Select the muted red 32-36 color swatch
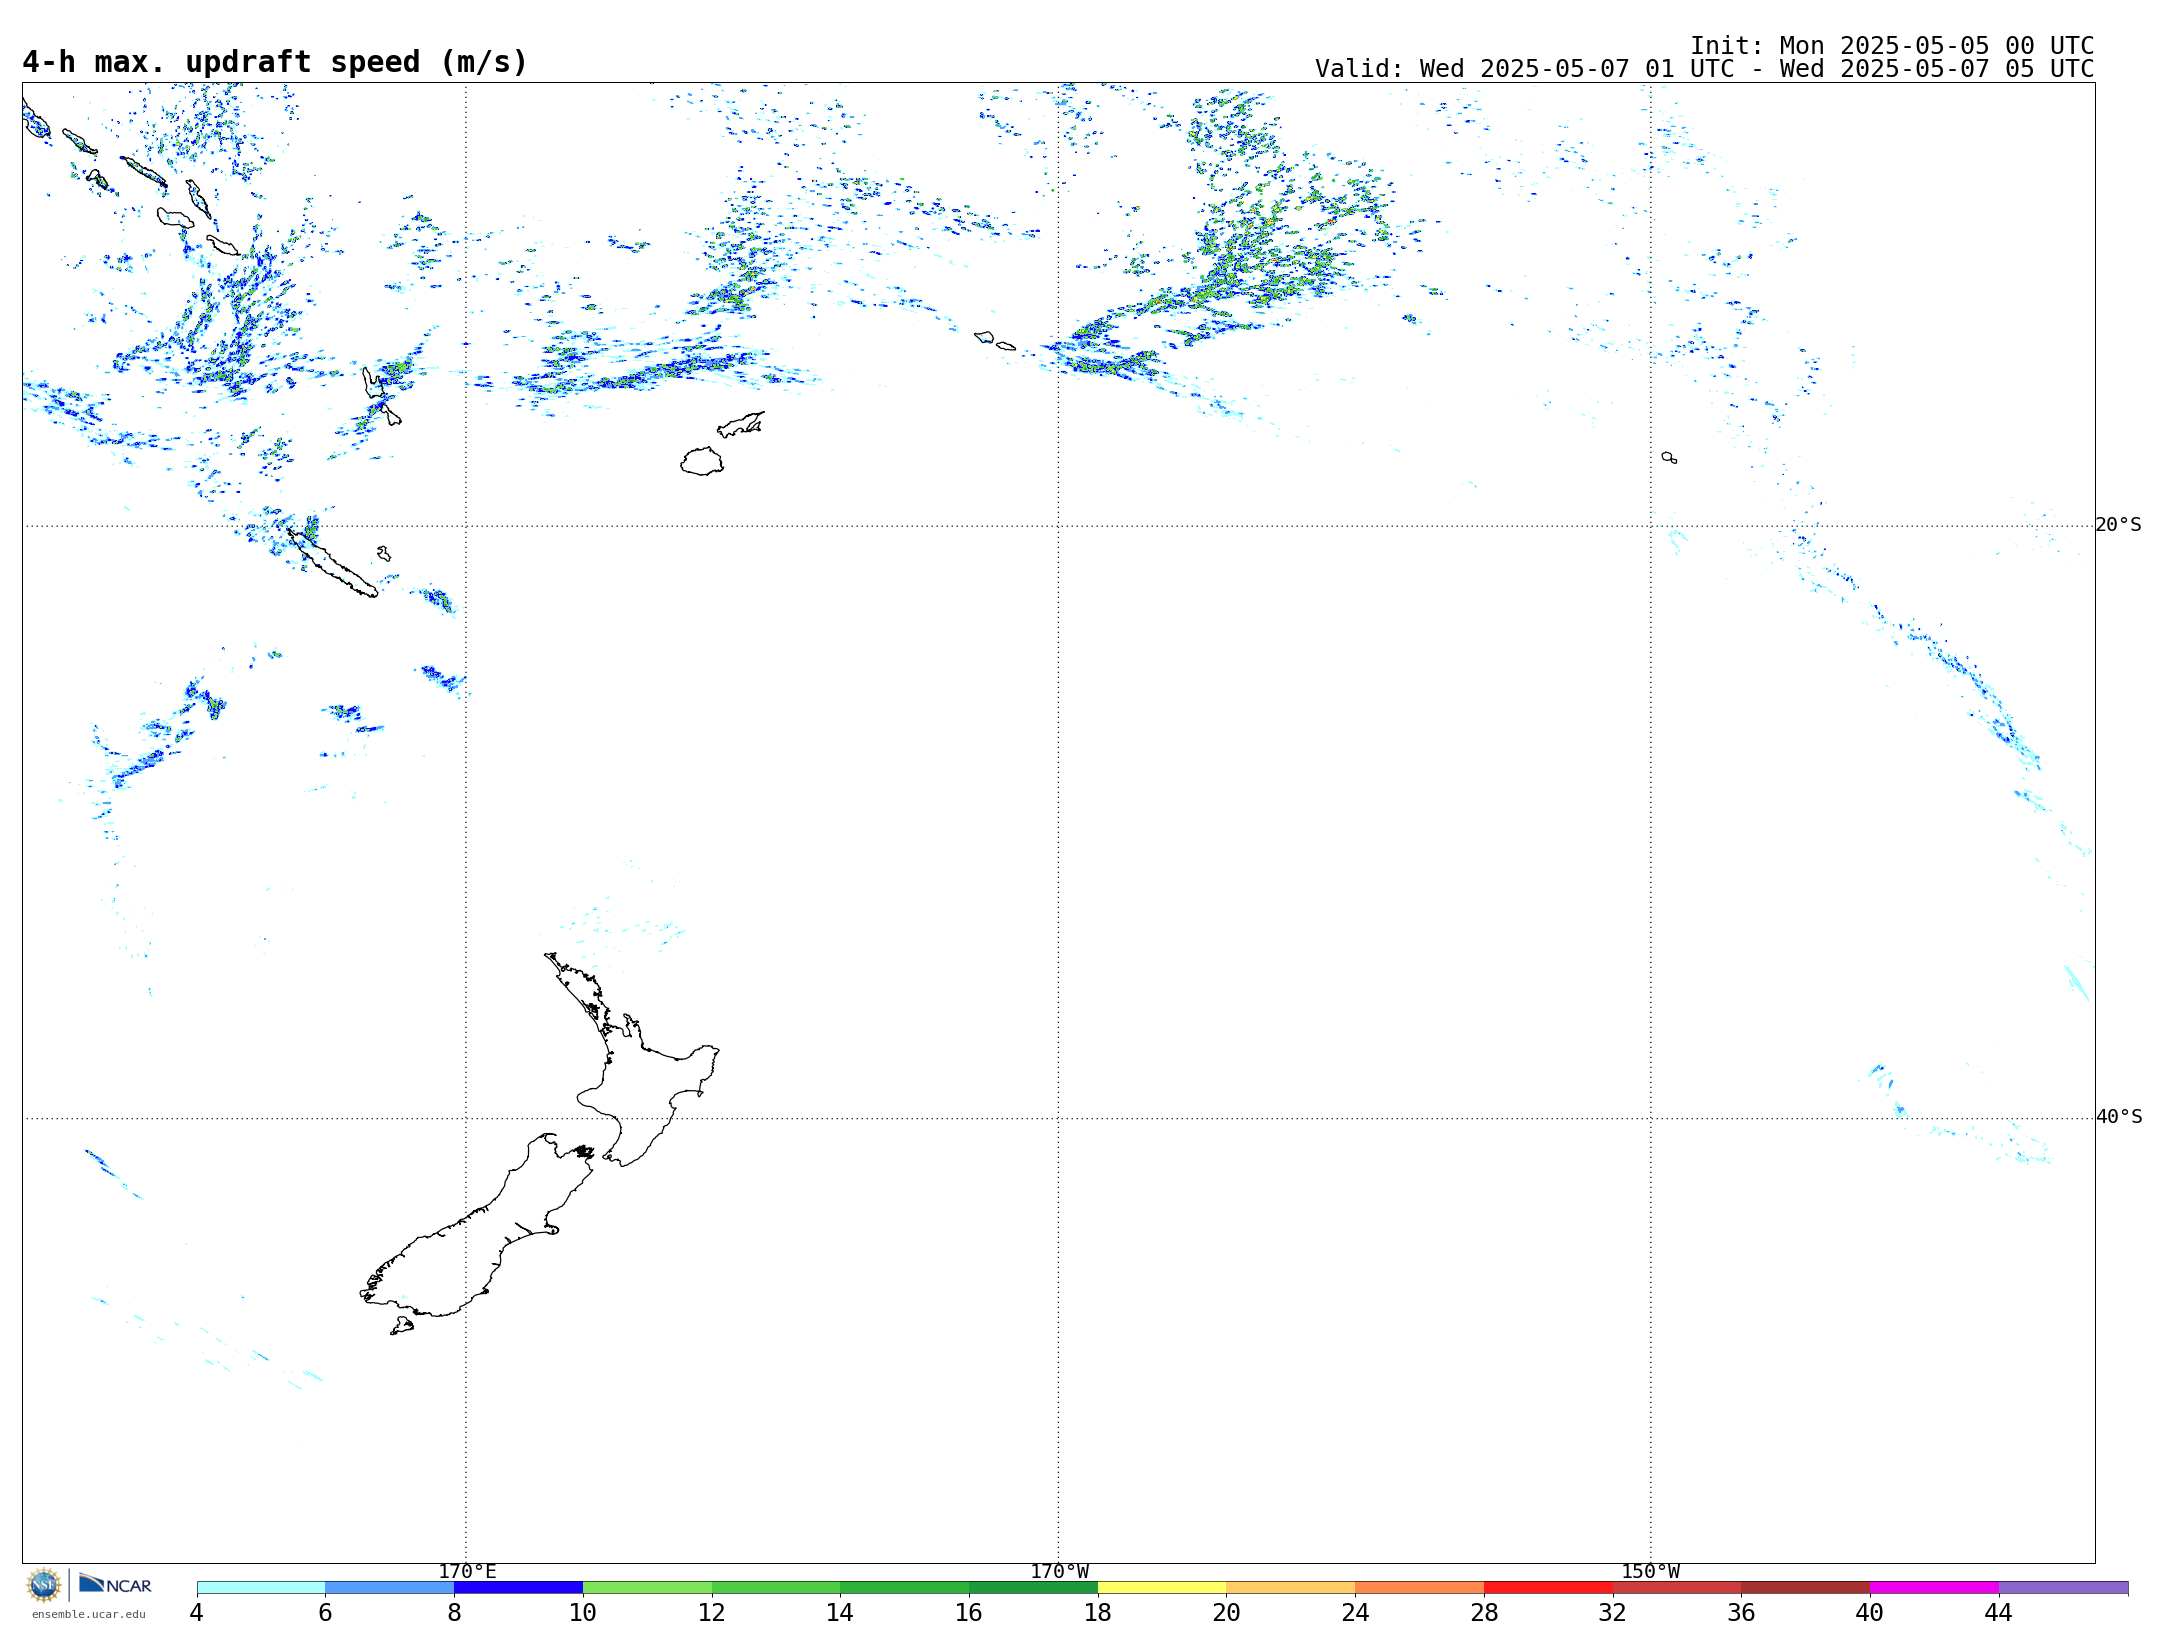This screenshot has height=1626, width=2160. [1677, 1588]
